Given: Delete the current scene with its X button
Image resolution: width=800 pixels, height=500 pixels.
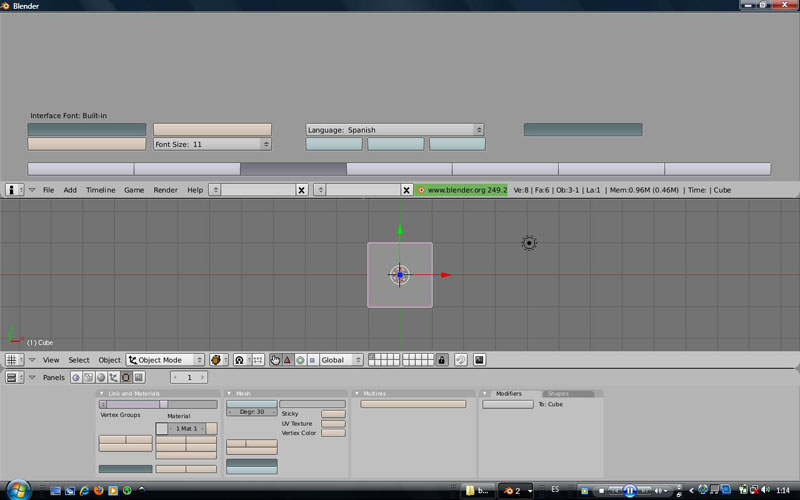Looking at the screenshot, I should [406, 190].
